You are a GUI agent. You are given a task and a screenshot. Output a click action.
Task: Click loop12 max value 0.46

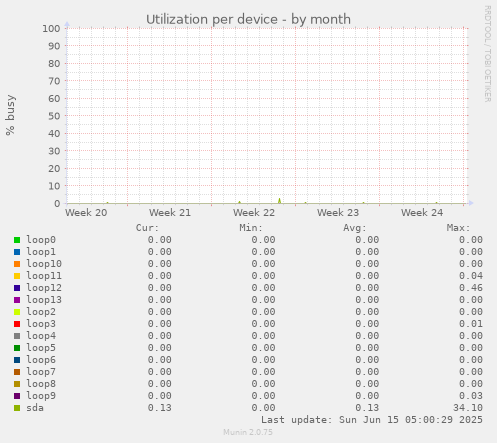coord(471,288)
